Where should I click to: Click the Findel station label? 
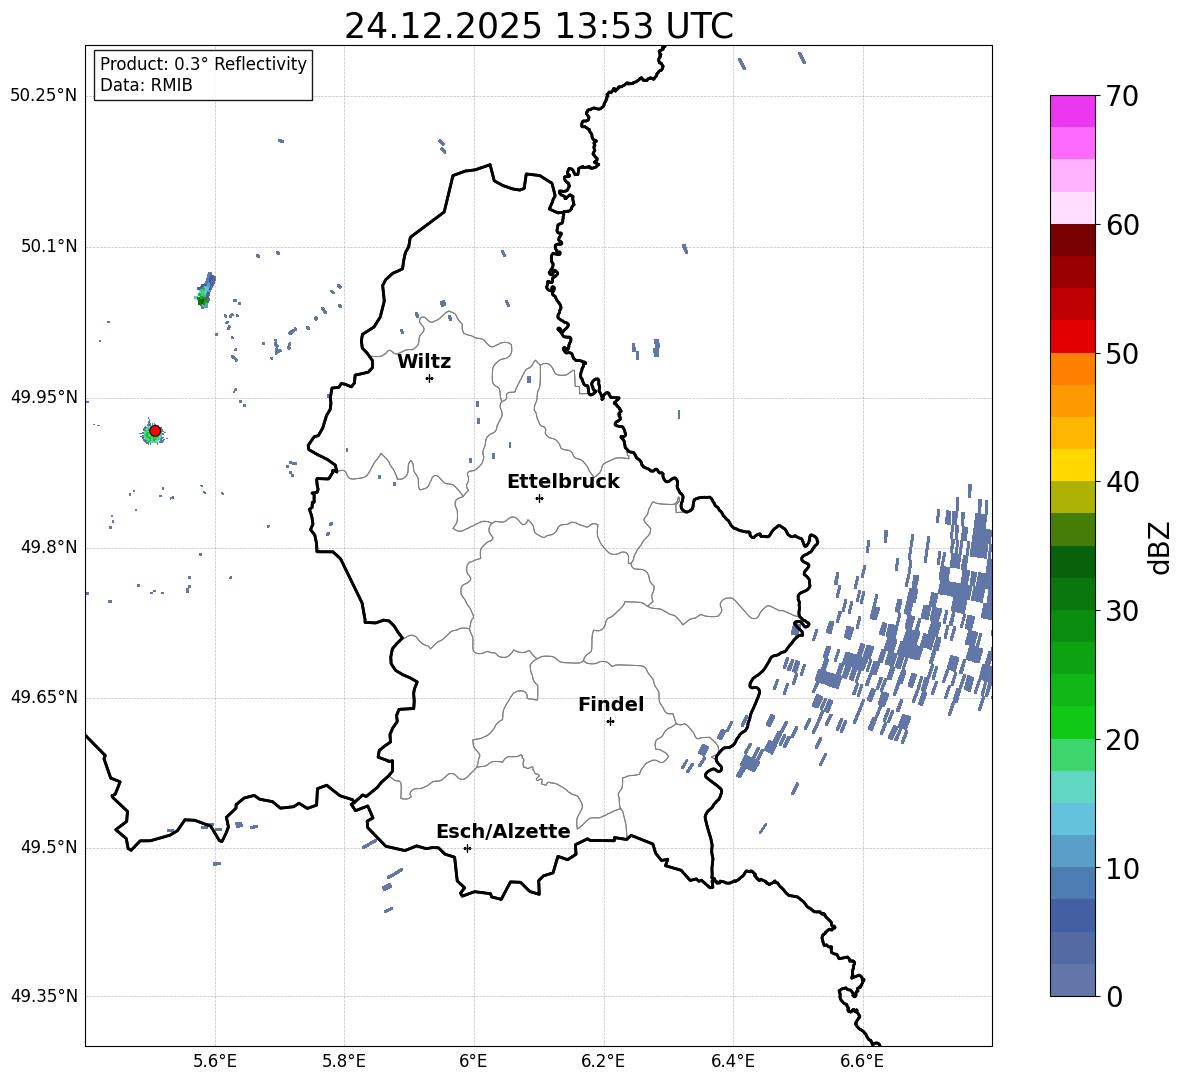[x=611, y=704]
